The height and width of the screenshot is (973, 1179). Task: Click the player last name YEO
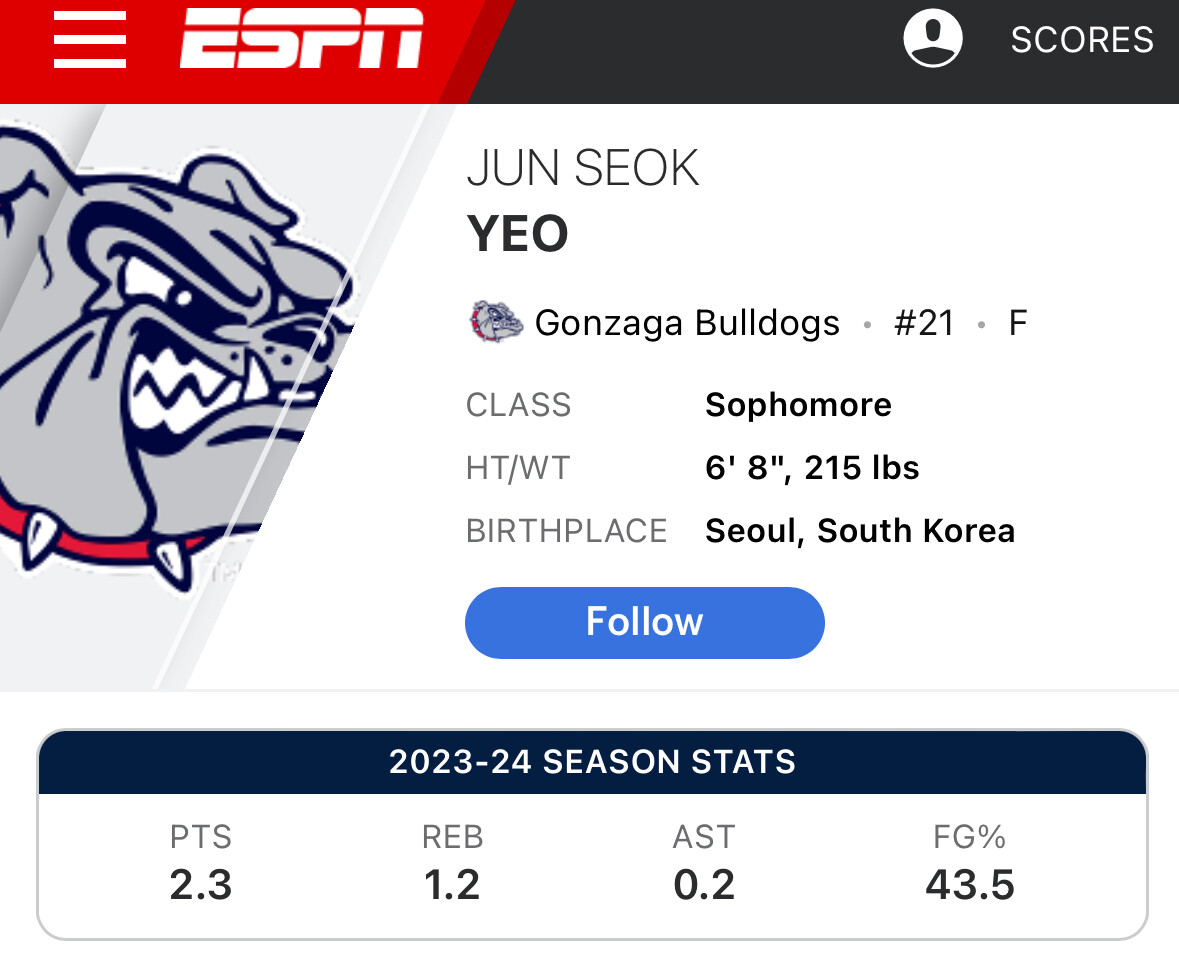517,235
